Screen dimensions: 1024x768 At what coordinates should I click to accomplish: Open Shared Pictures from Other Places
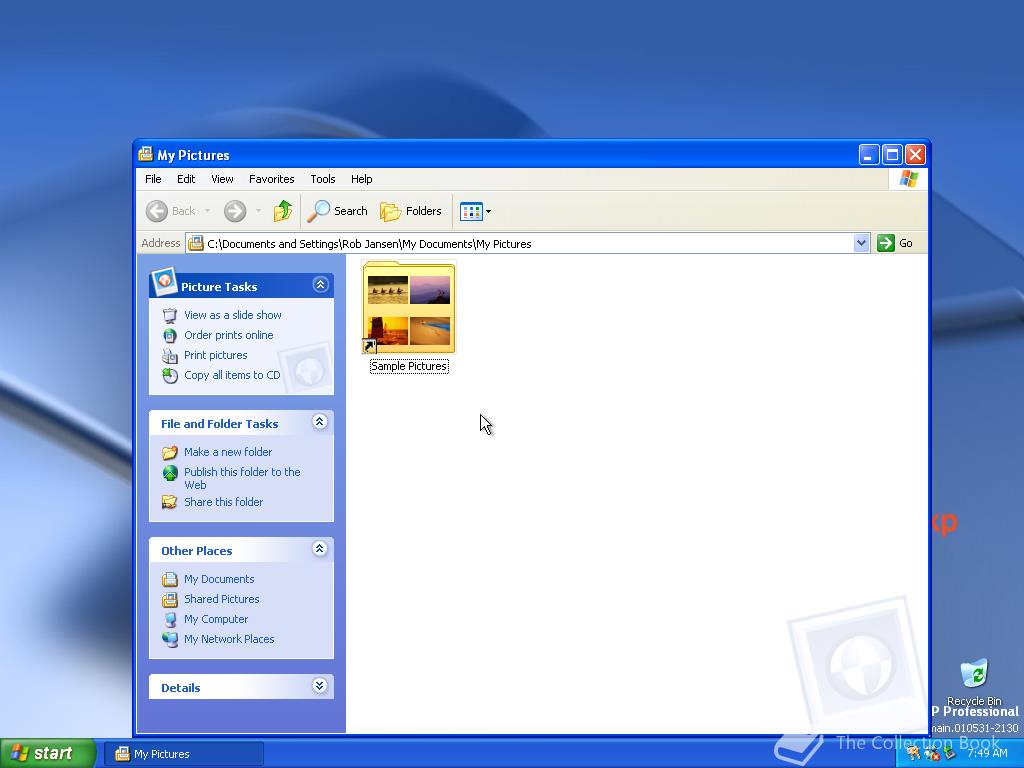pyautogui.click(x=221, y=599)
